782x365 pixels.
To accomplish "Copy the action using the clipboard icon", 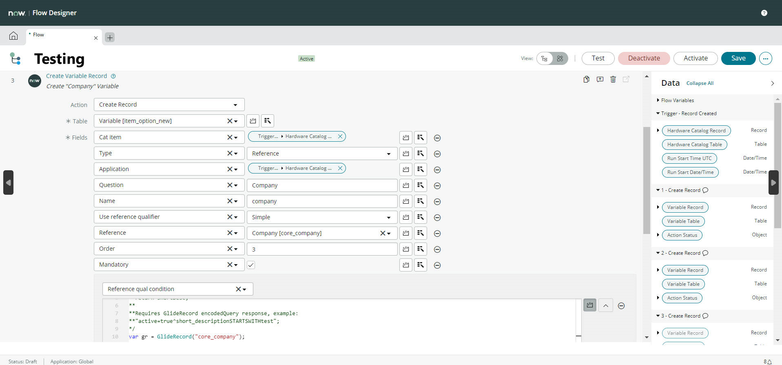I will [586, 79].
